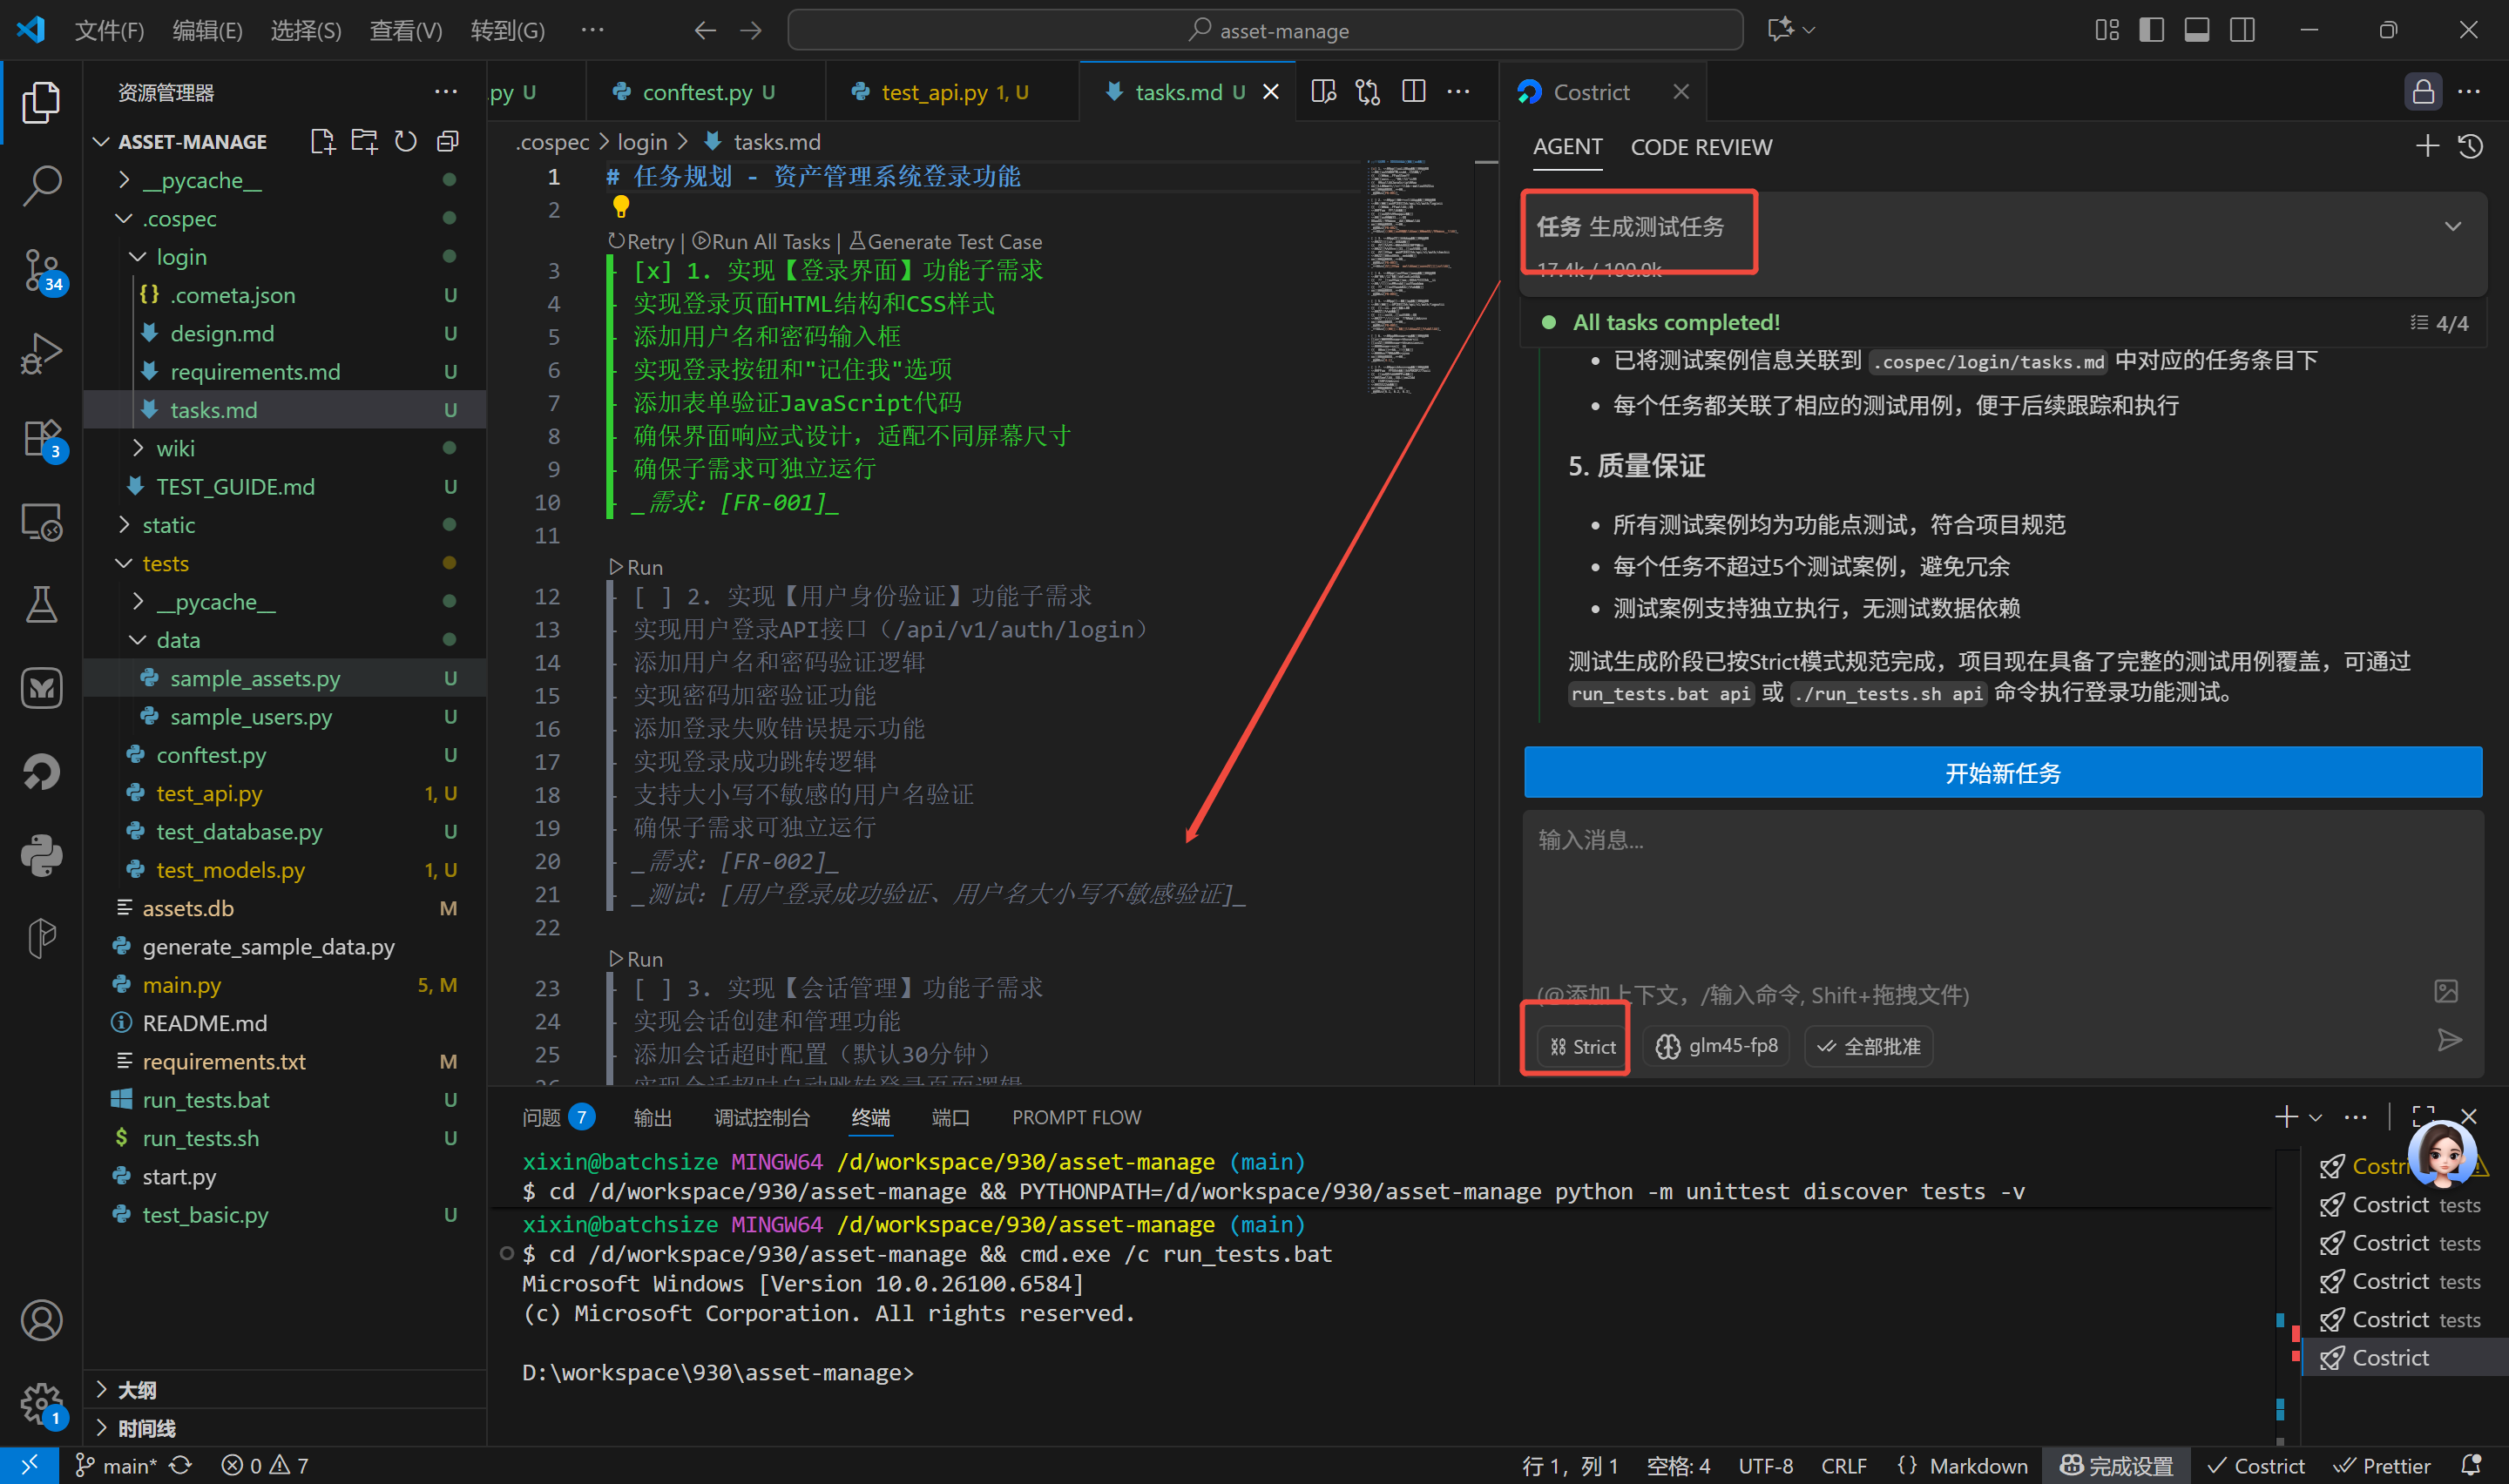Open the Search view in activity bar

[x=41, y=186]
